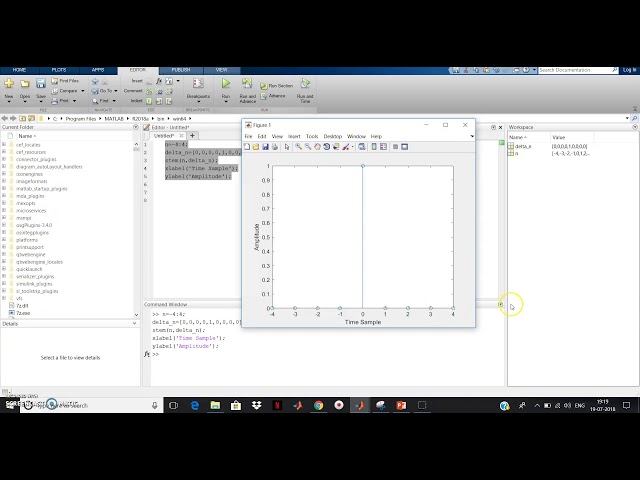This screenshot has width=640, height=480.
Task: Click the Insert function fx icon
Action: tap(159, 81)
